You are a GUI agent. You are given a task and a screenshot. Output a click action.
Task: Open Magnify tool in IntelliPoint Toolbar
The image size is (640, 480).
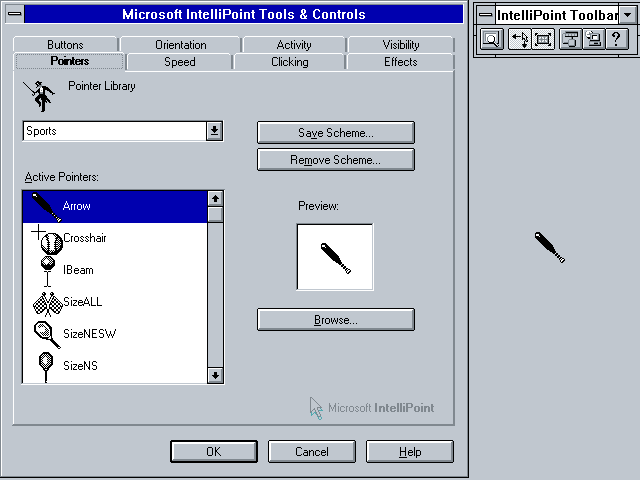point(491,39)
